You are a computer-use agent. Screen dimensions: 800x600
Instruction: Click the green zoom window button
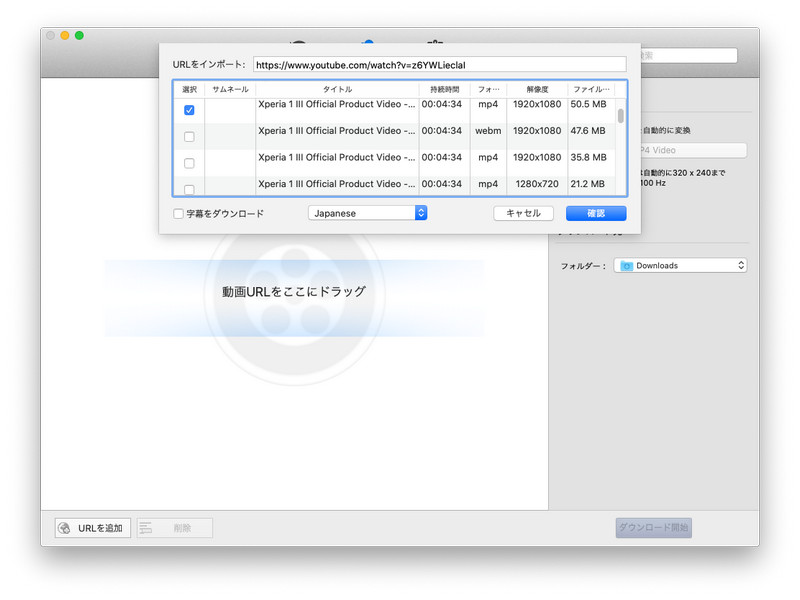(x=79, y=35)
